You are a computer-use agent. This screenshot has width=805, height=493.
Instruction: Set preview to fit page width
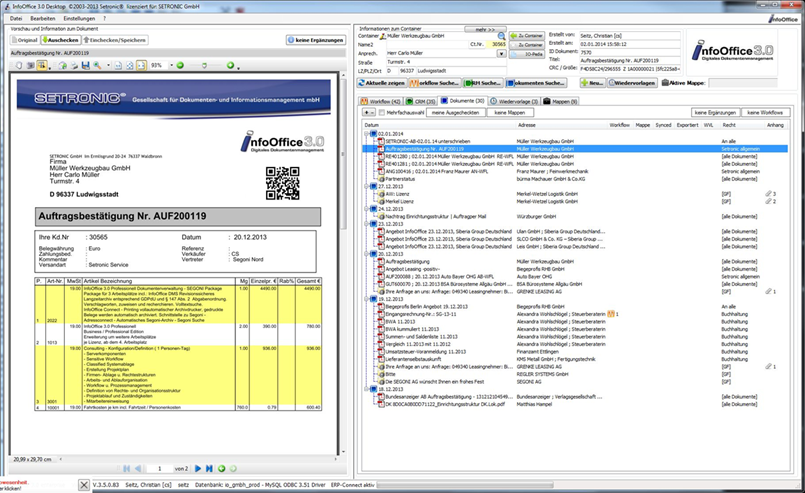141,66
